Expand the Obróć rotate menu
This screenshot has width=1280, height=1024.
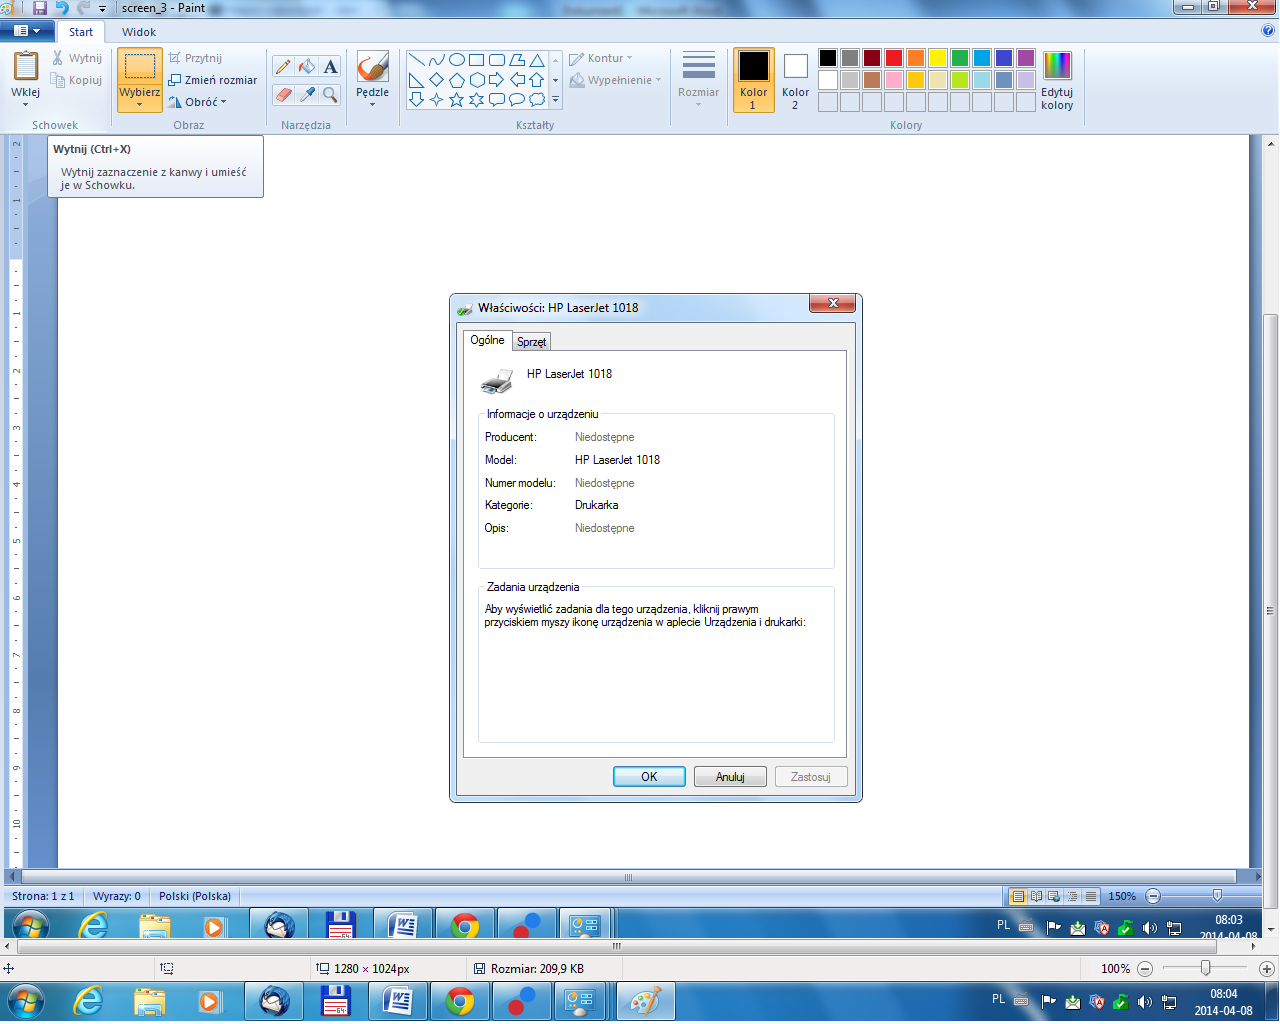tap(198, 102)
